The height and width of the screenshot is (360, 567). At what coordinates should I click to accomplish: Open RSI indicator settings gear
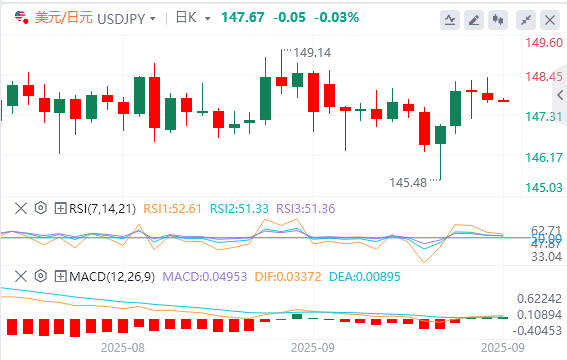(x=41, y=208)
